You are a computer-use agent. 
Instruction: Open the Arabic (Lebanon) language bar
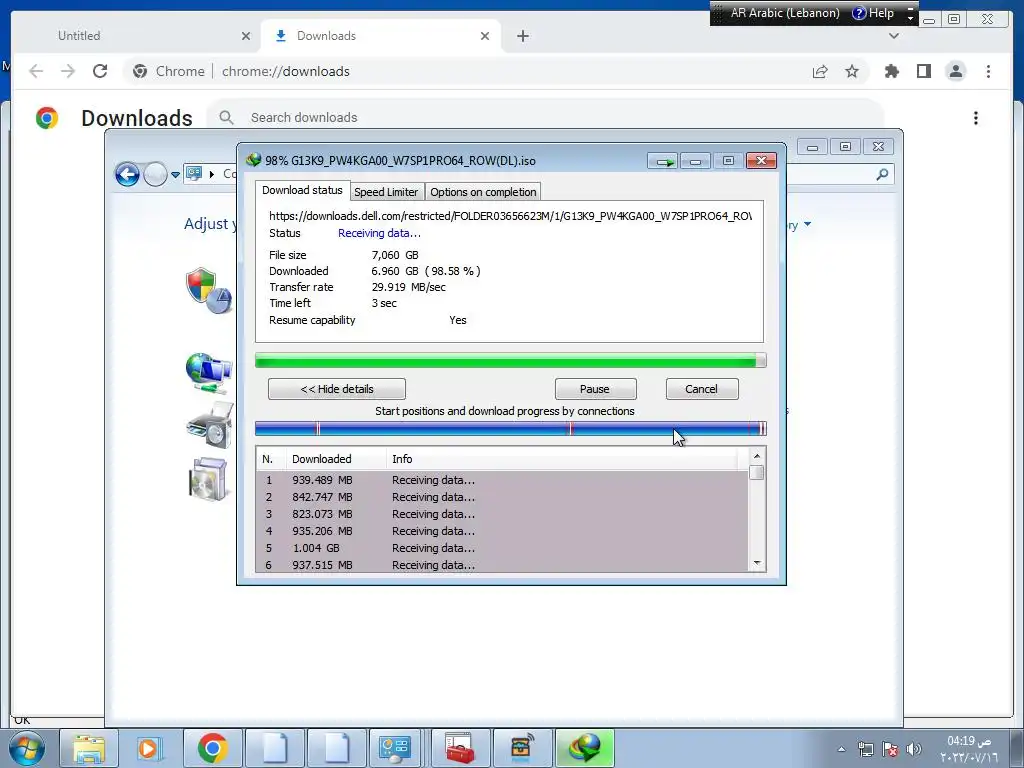pos(785,13)
